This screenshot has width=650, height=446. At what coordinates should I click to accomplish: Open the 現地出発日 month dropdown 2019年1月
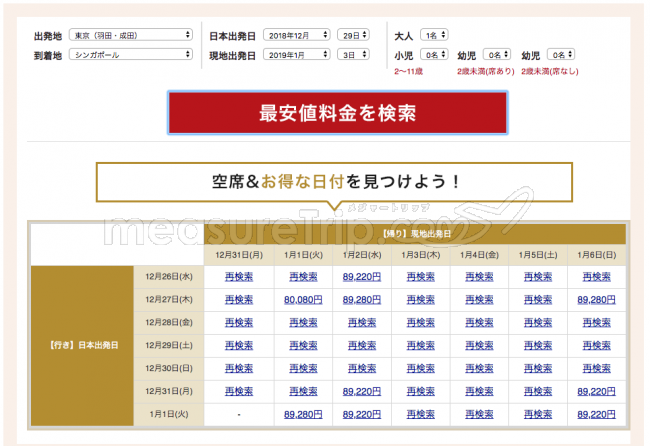tap(296, 54)
